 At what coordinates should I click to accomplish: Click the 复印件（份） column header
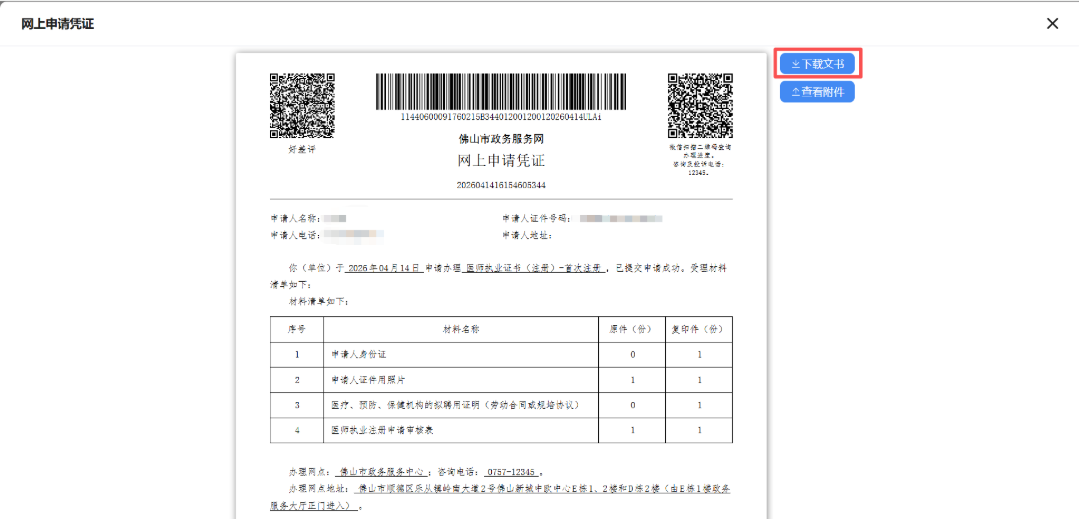tap(699, 330)
